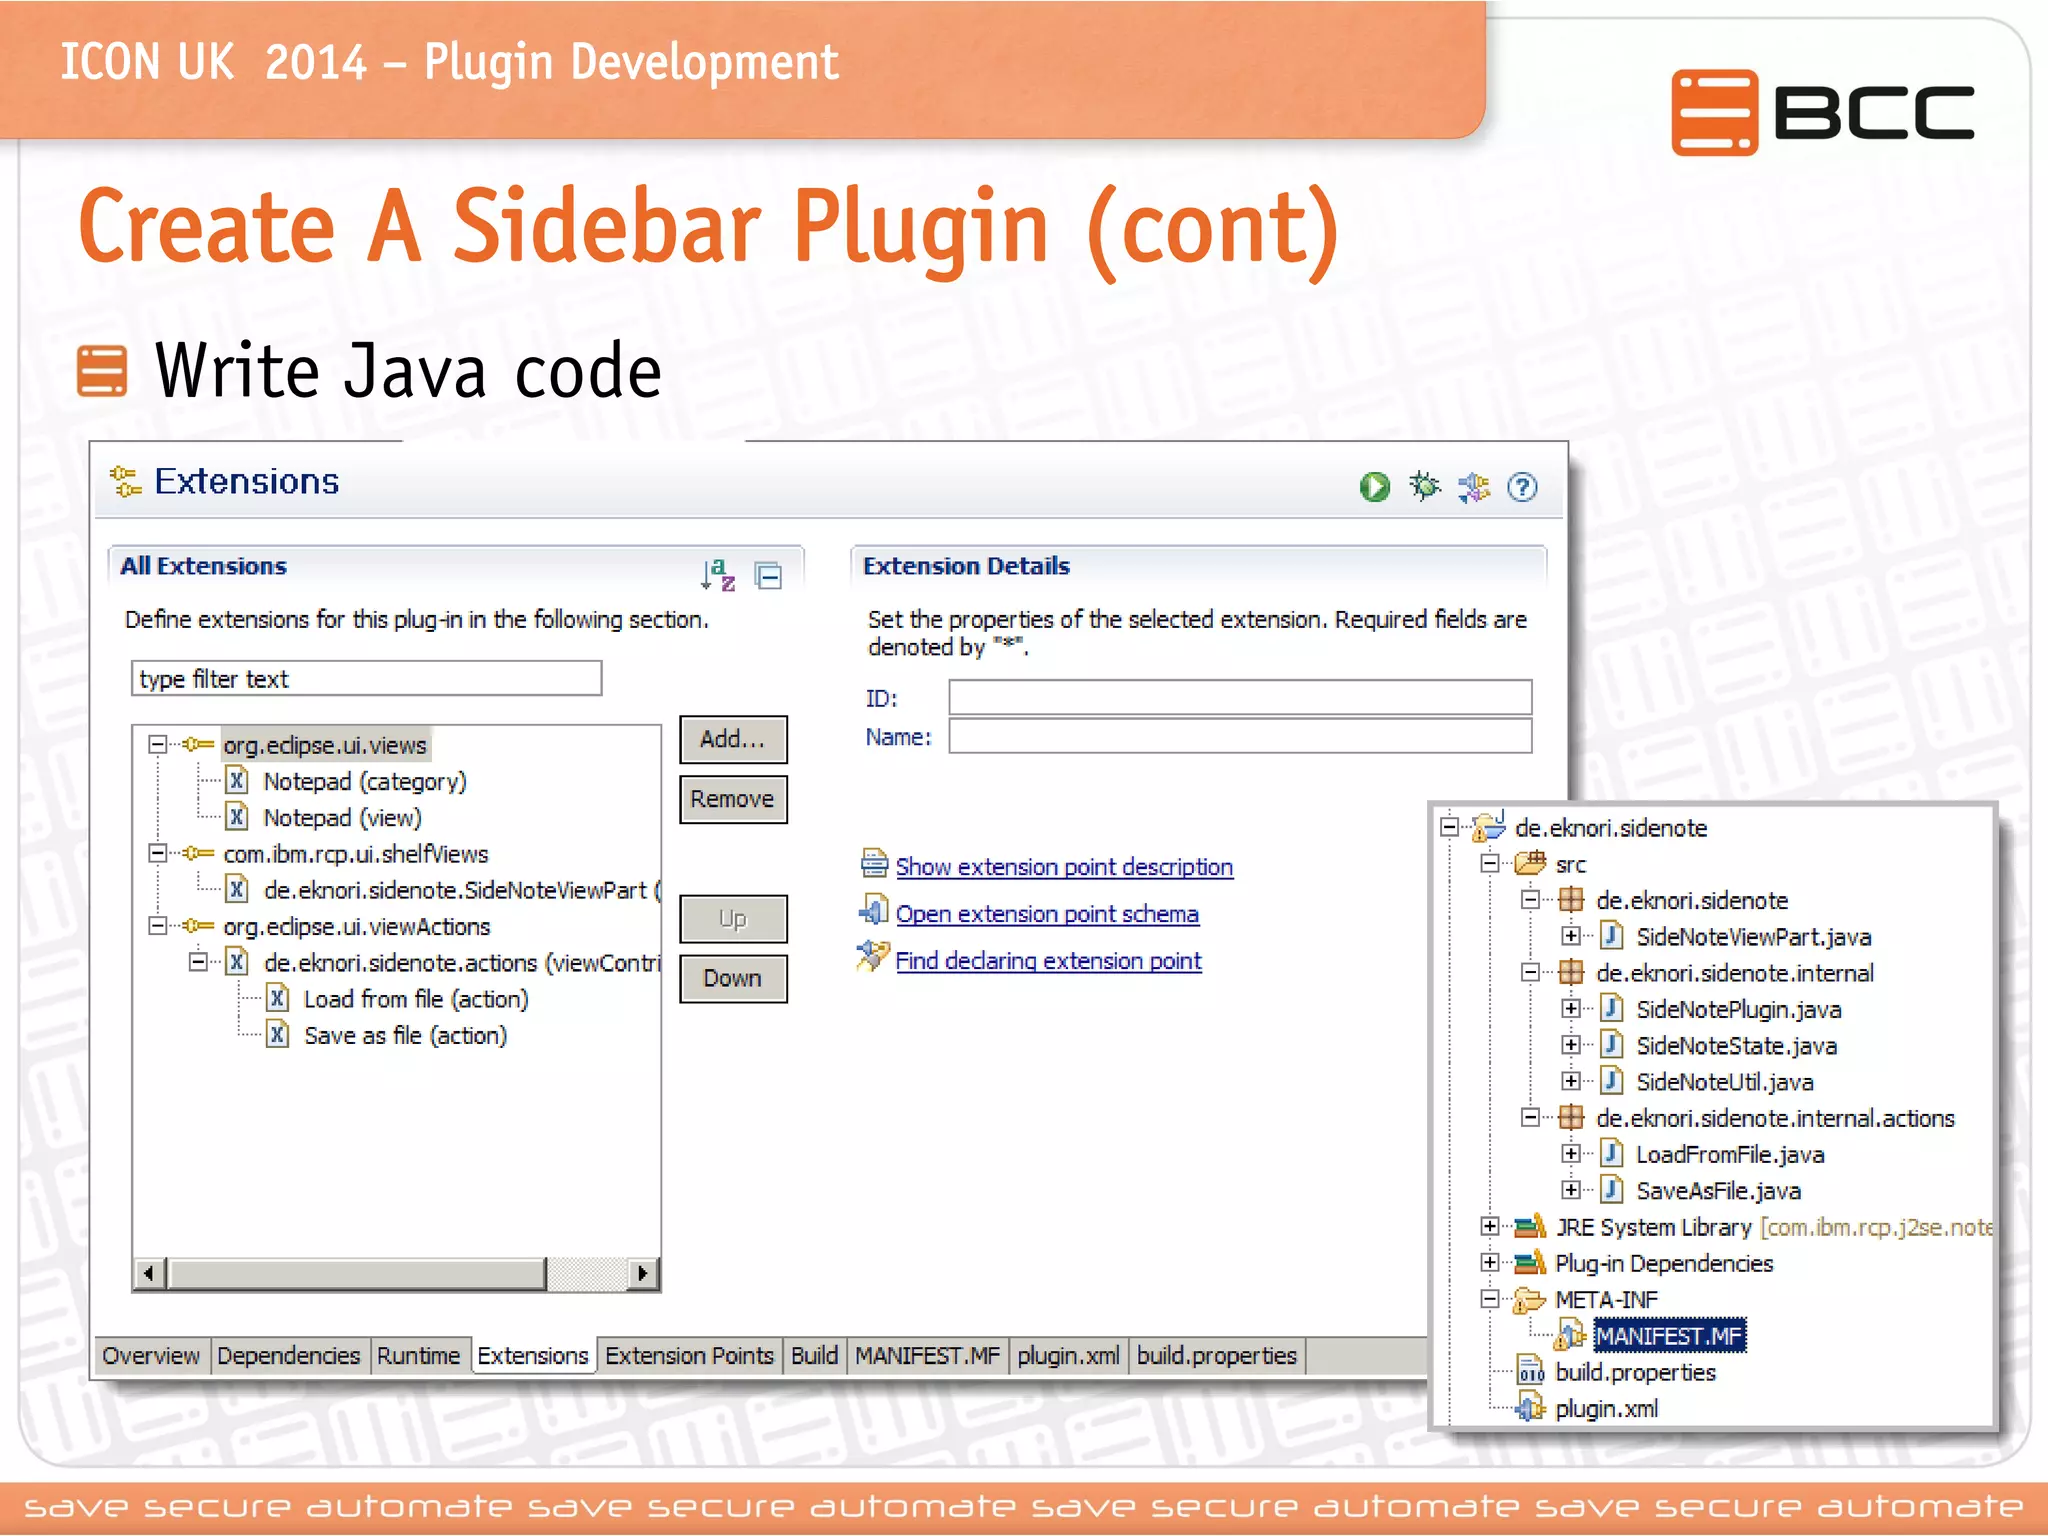Click the Plug-in Dependencies library icon
Image resolution: width=2048 pixels, height=1536 pixels.
[x=1530, y=1262]
